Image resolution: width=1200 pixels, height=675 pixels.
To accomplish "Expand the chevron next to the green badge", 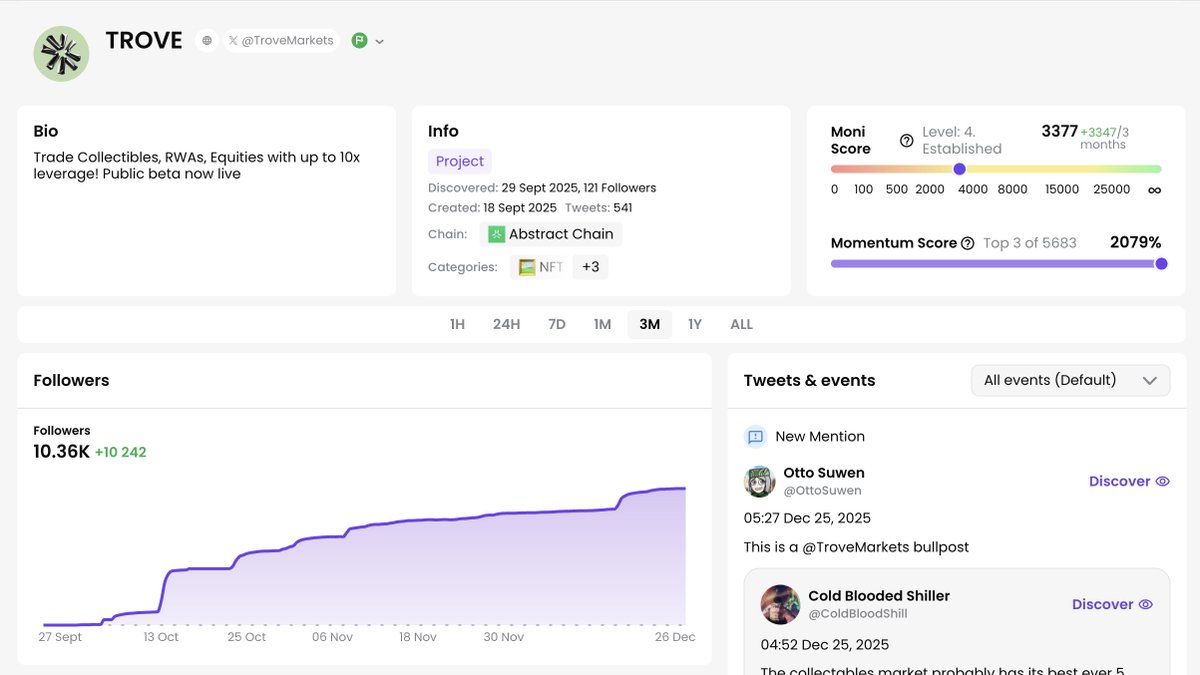I will (x=380, y=42).
